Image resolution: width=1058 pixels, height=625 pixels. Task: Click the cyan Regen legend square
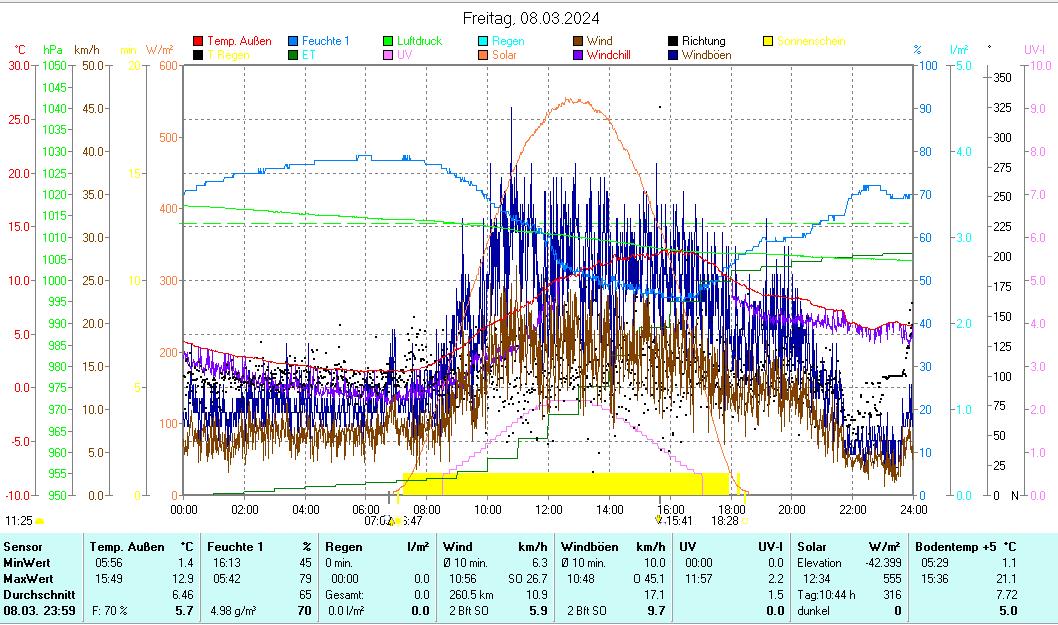click(483, 41)
